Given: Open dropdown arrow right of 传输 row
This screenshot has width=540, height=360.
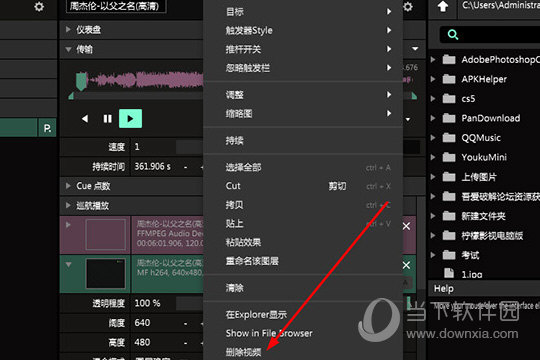Looking at the screenshot, I should (415, 49).
